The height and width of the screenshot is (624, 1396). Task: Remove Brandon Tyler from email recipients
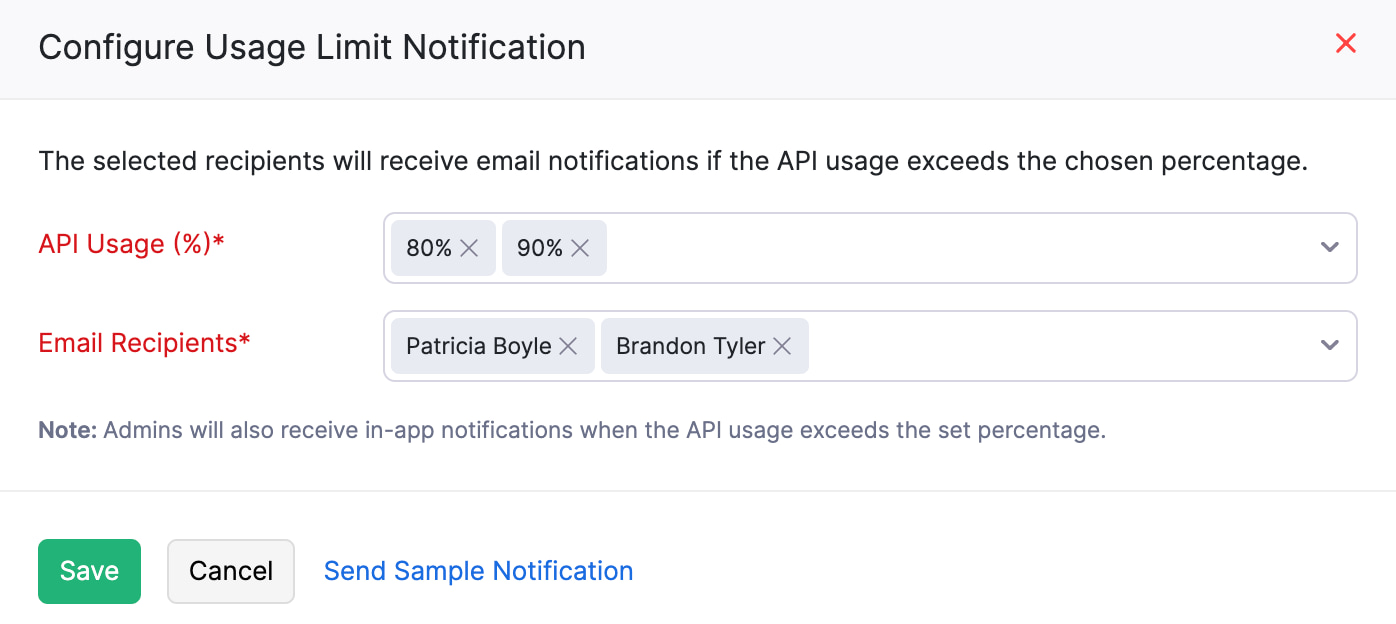(780, 345)
